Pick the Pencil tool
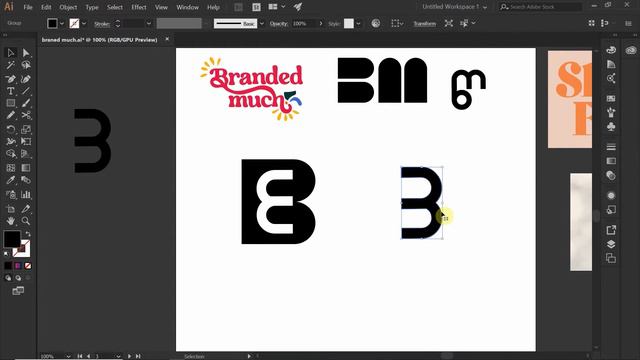The height and width of the screenshot is (360, 640). pyautogui.click(x=11, y=116)
